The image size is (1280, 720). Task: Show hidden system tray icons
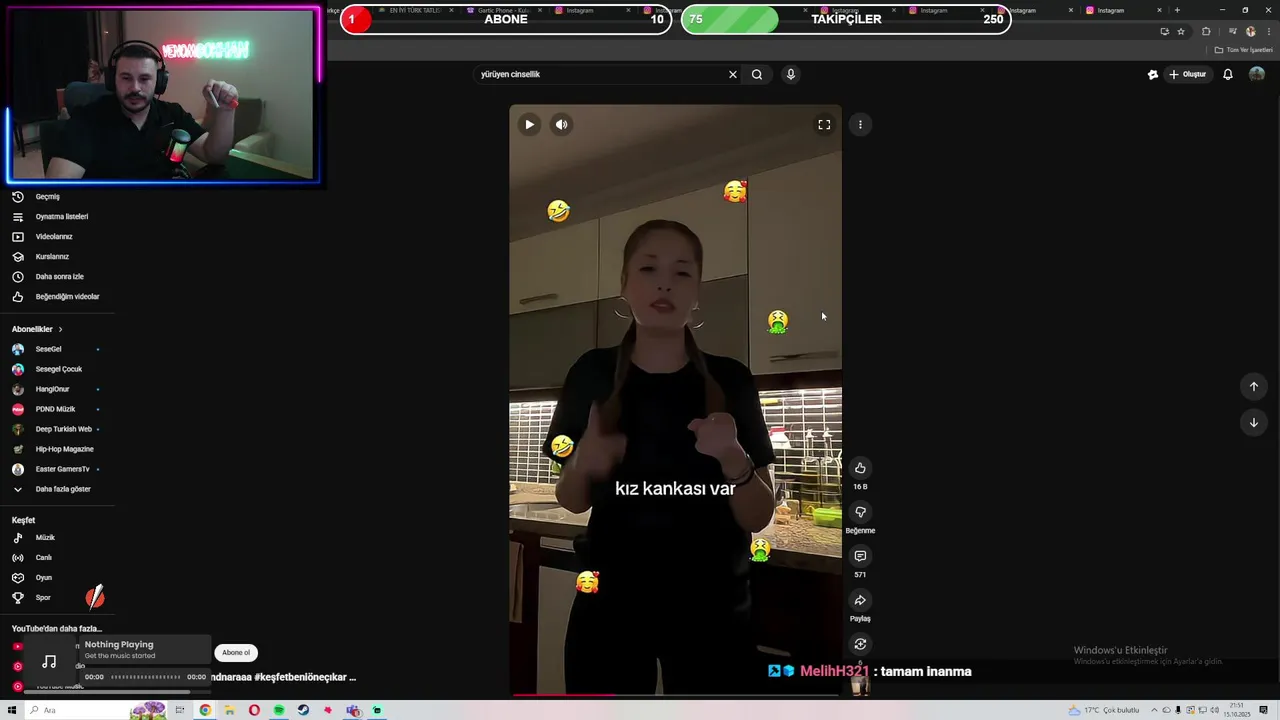[1153, 710]
